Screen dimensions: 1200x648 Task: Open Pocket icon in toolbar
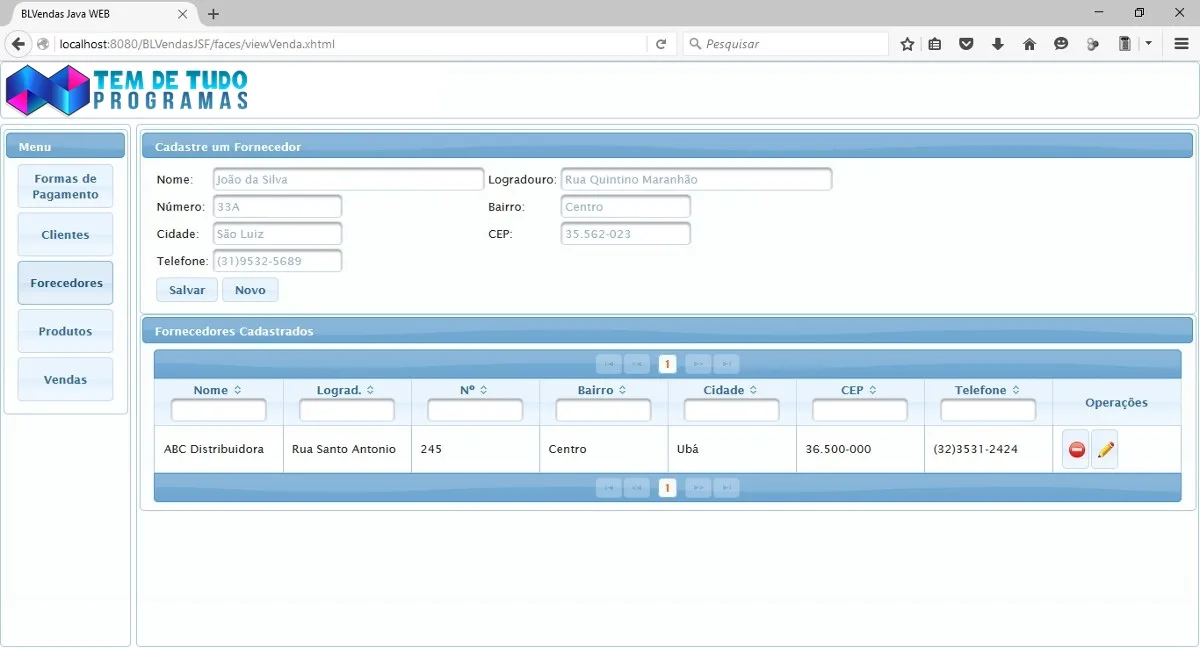pyautogui.click(x=966, y=44)
